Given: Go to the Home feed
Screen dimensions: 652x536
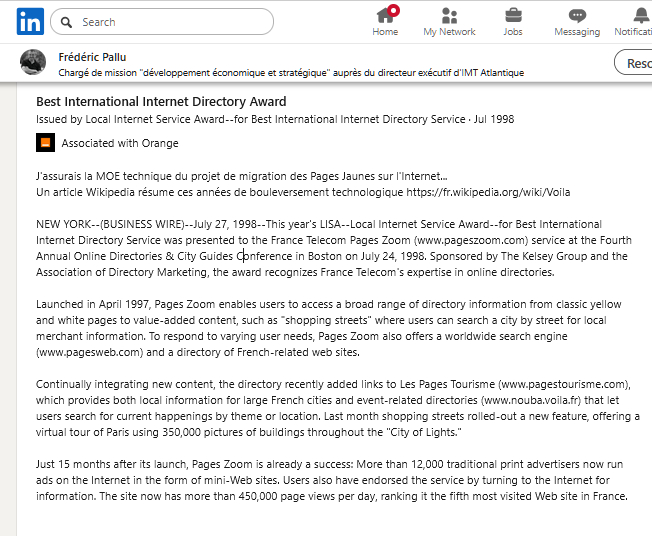Looking at the screenshot, I should click(385, 21).
